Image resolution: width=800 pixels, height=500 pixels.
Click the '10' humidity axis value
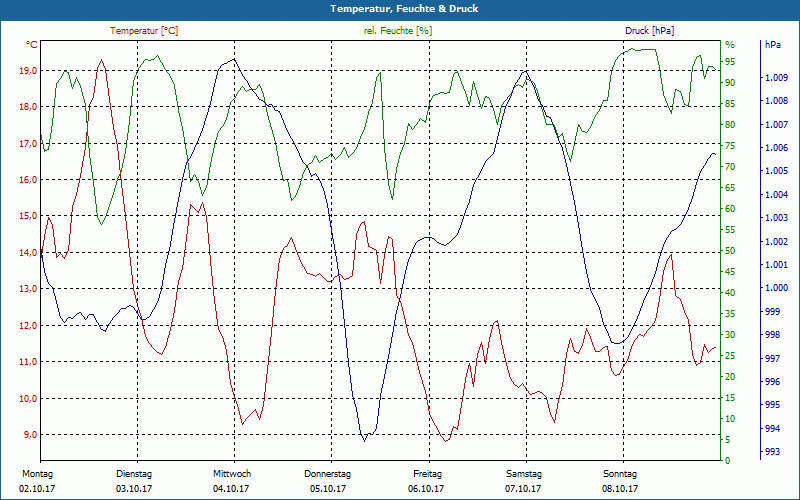pyautogui.click(x=730, y=419)
